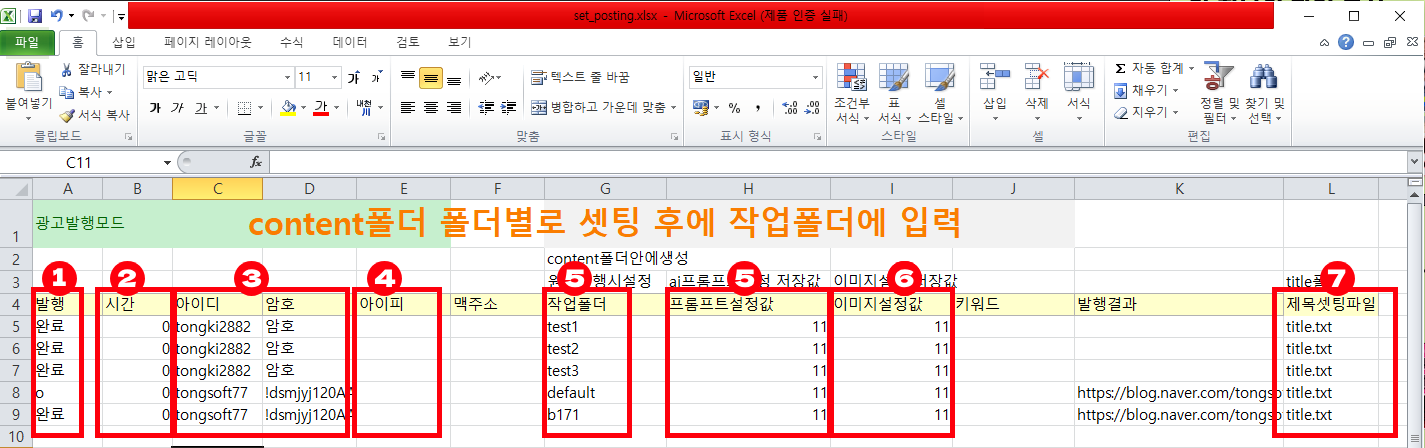This screenshot has width=1425, height=448.
Task: Click the Insert Function fx icon
Action: coord(256,162)
